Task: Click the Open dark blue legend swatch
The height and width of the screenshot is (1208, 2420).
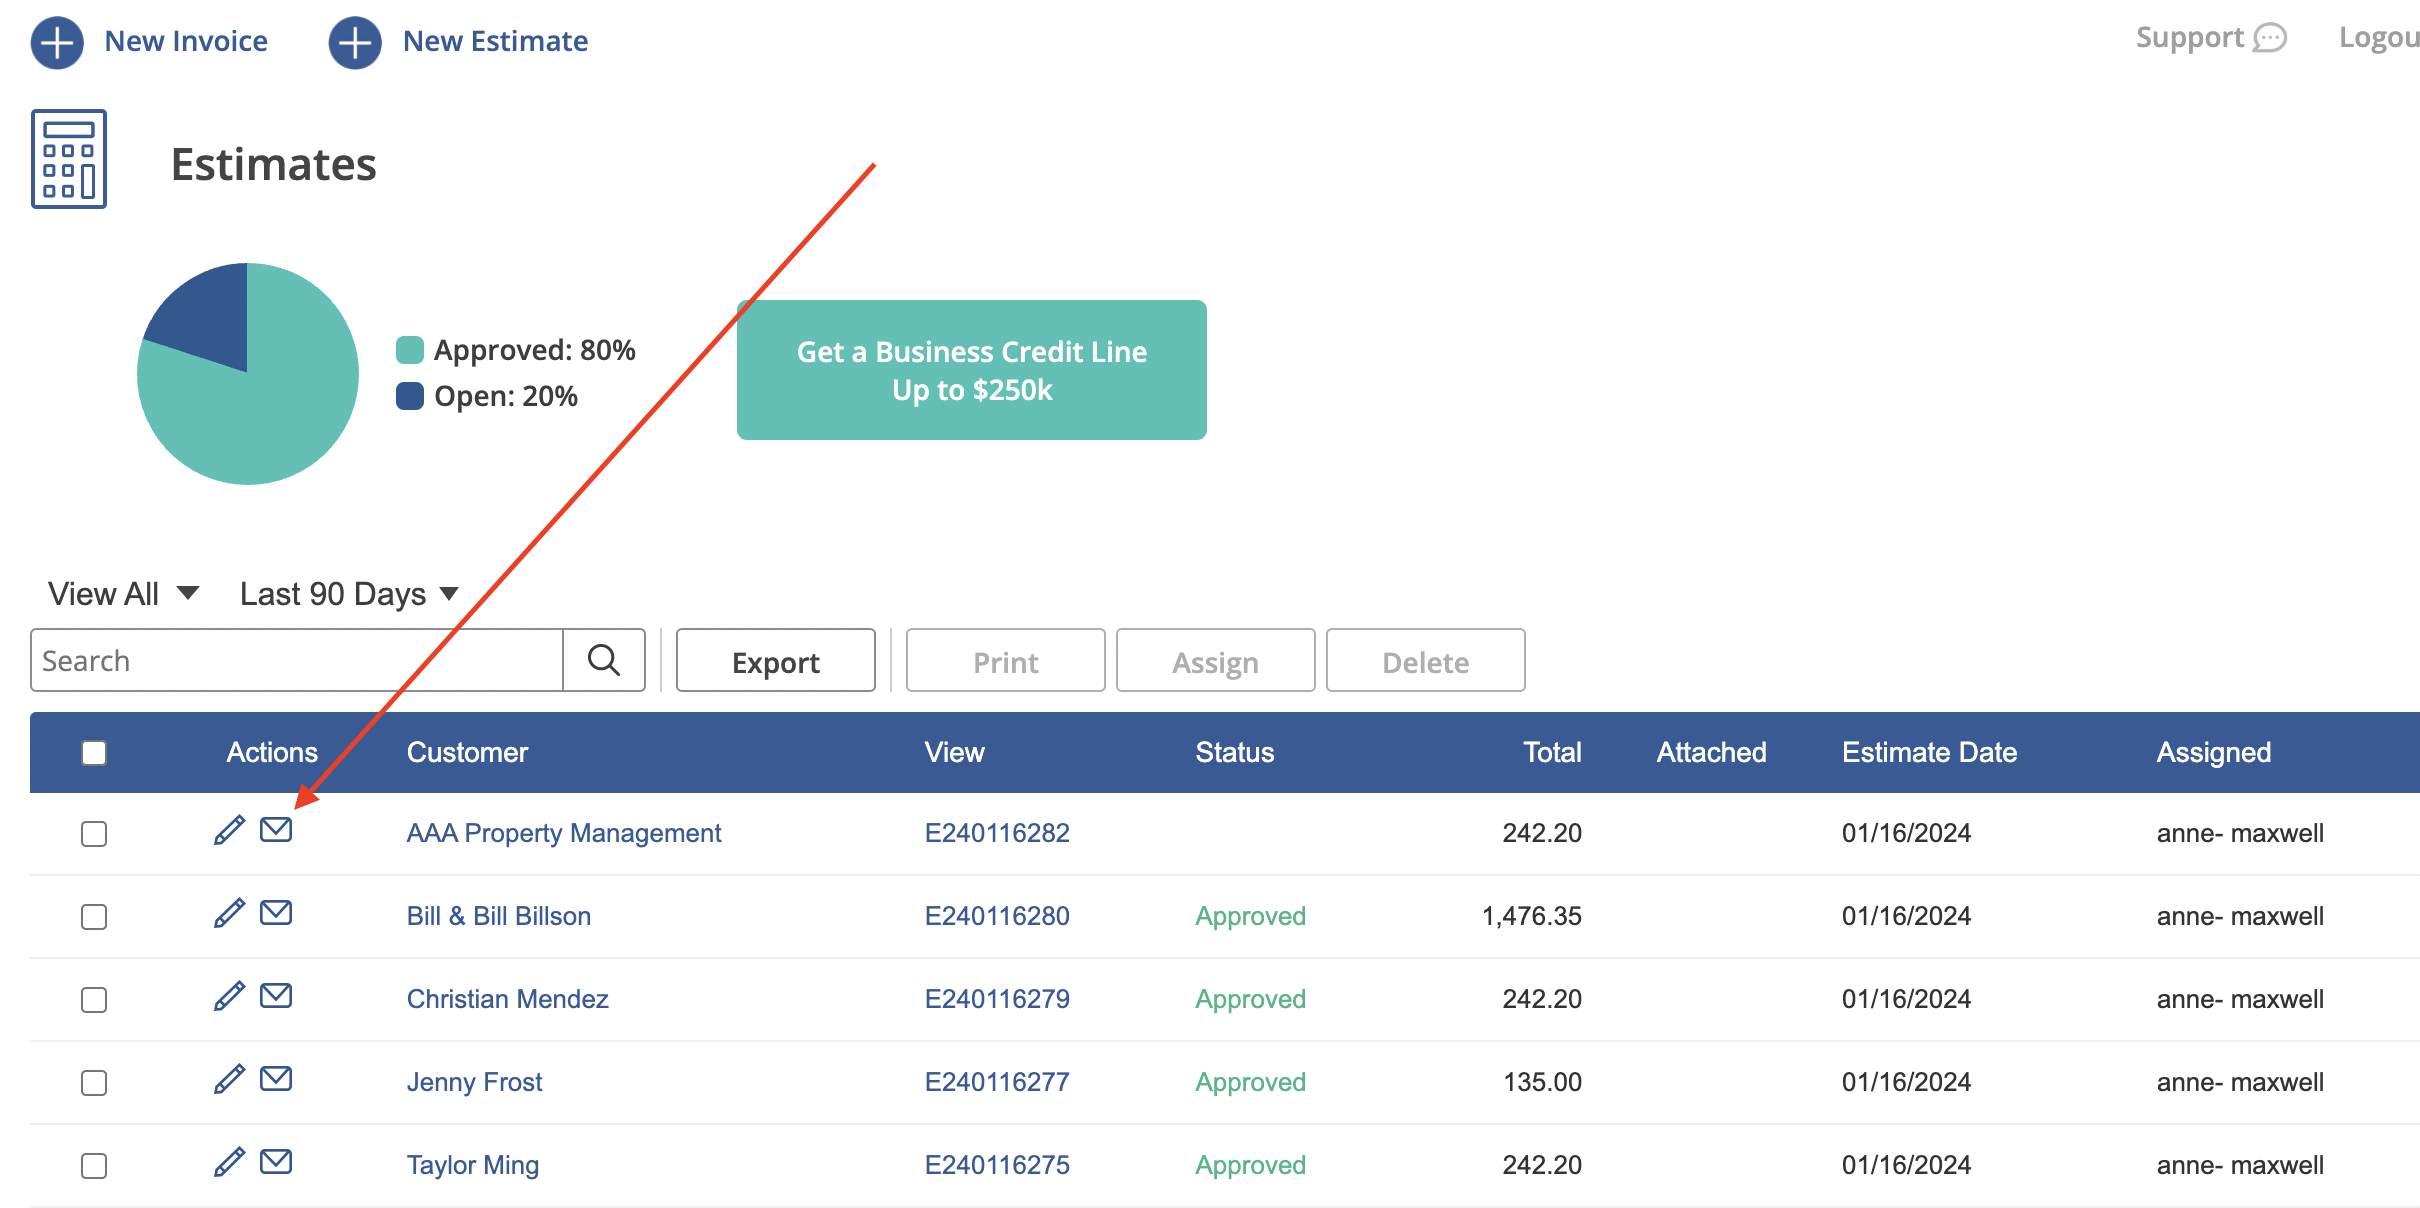Action: click(410, 396)
